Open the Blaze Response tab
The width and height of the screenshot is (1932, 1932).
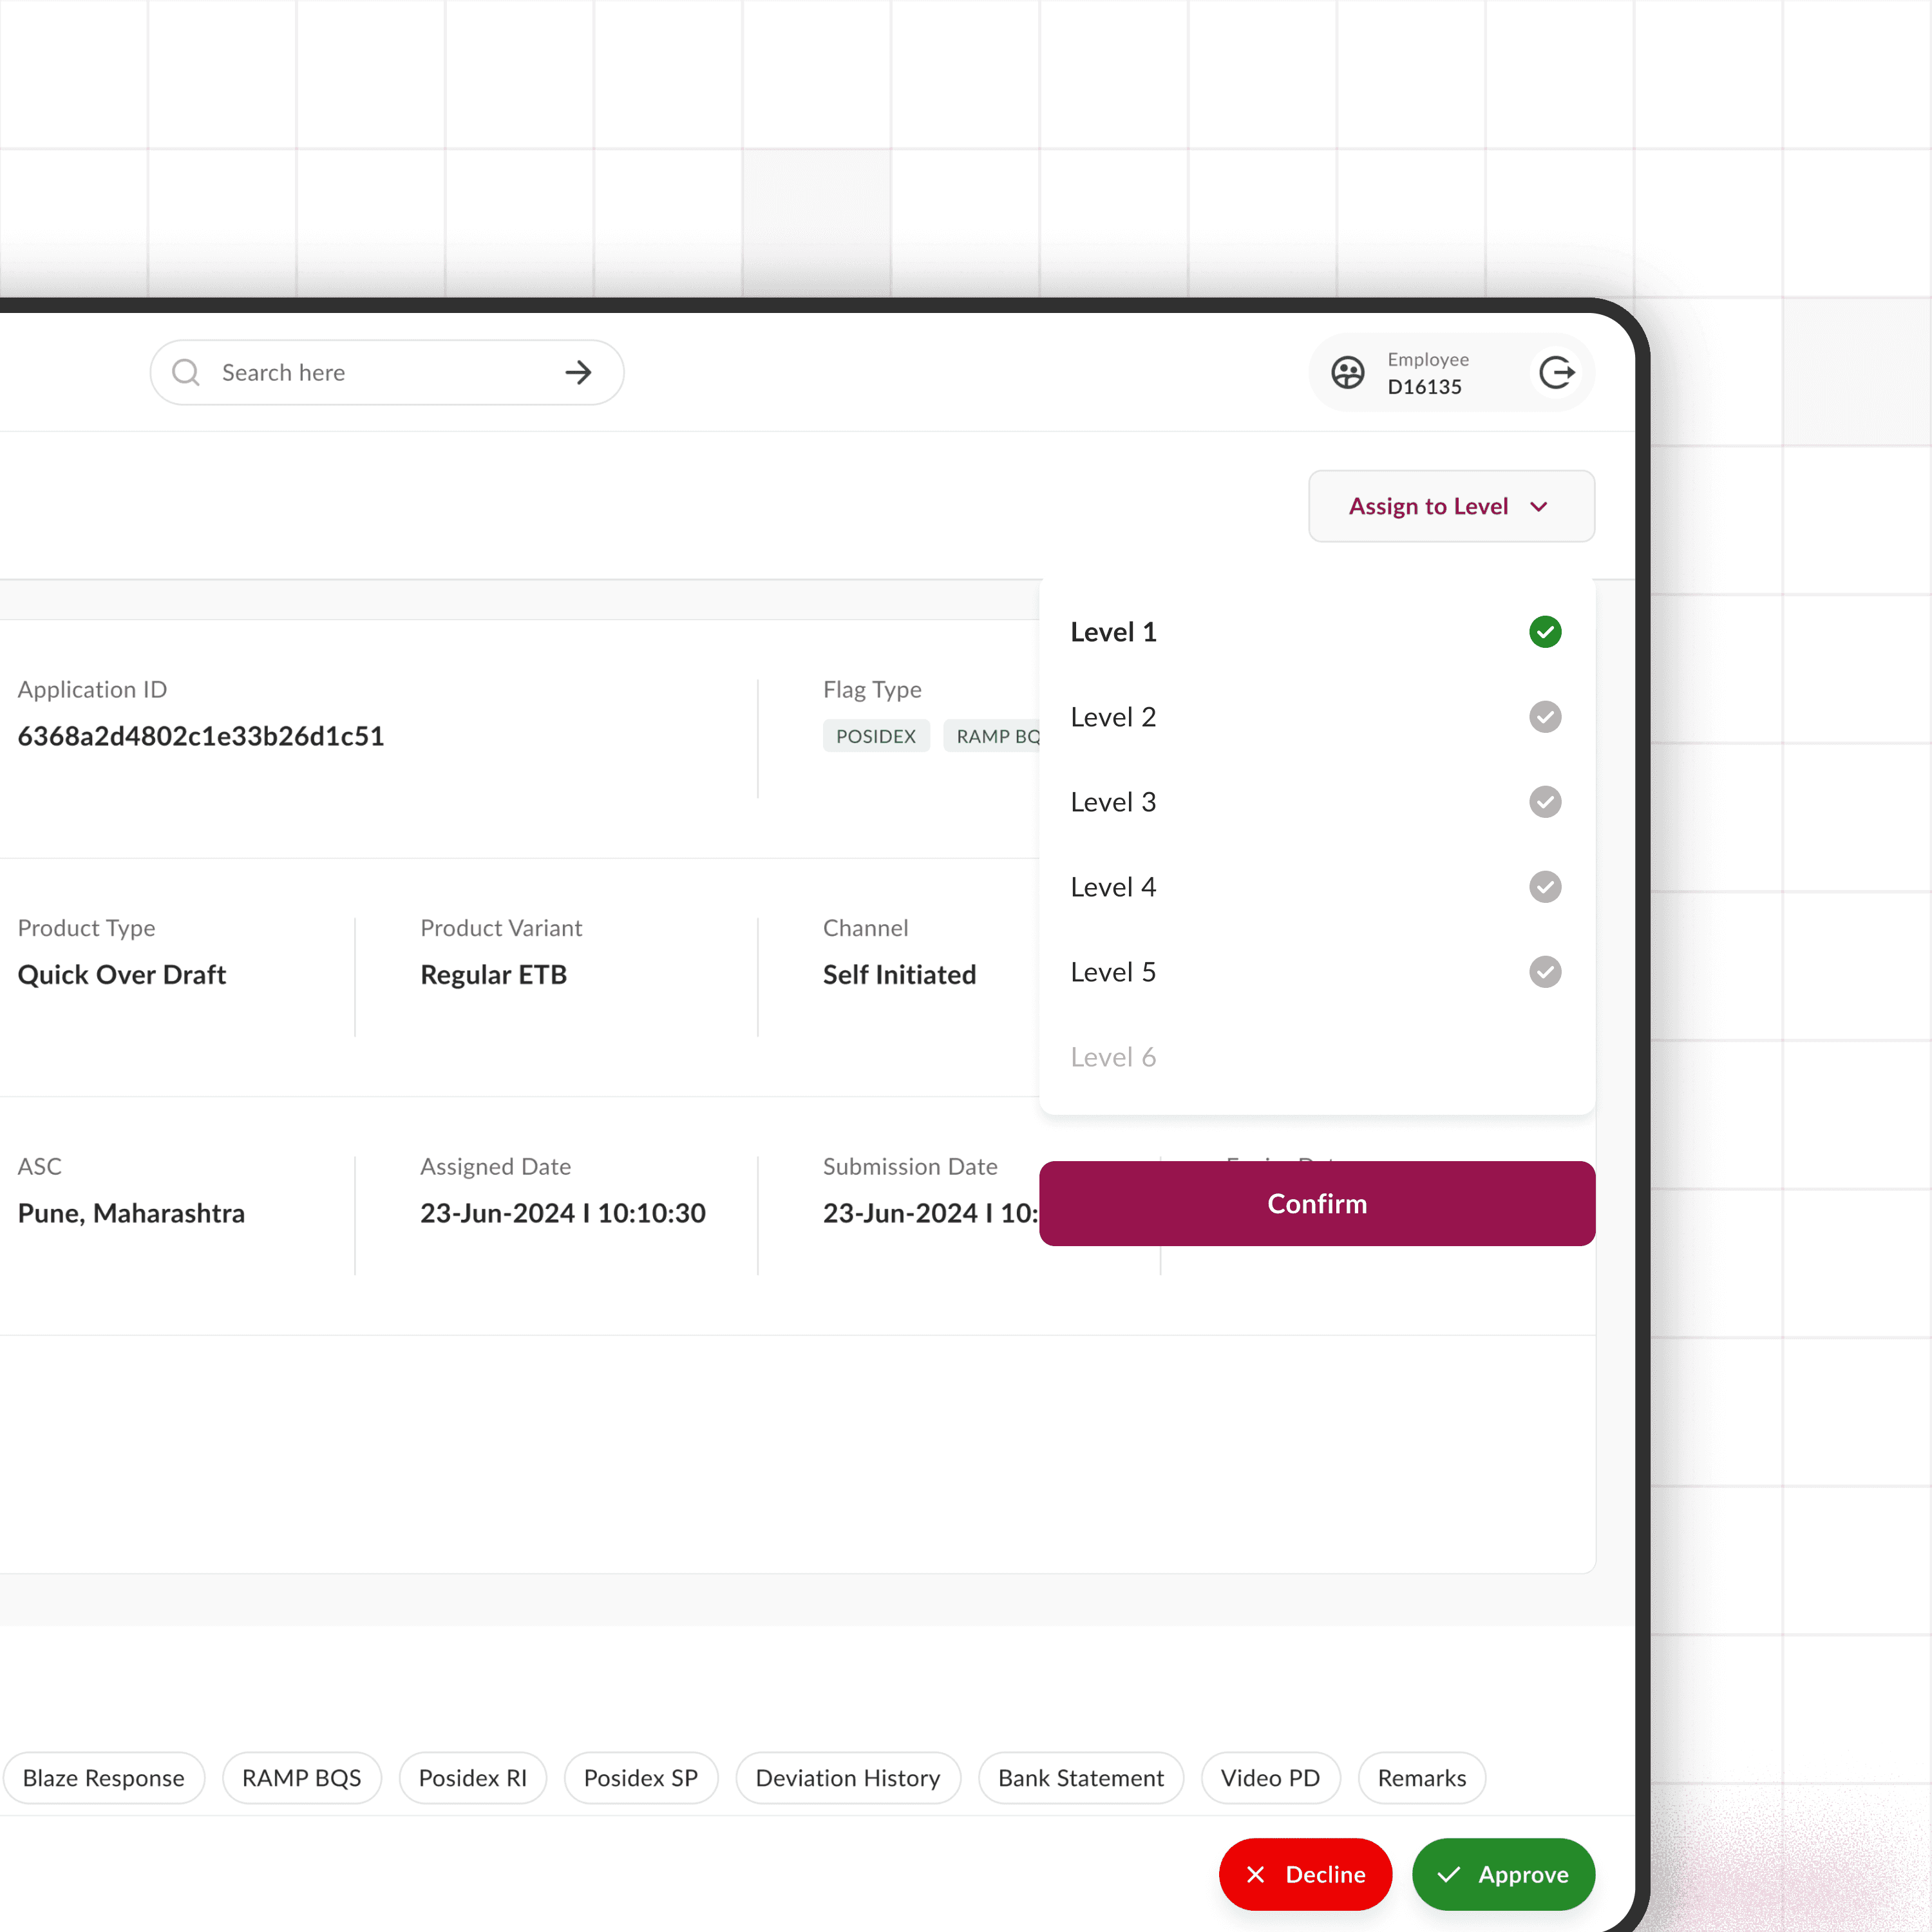pyautogui.click(x=103, y=1777)
